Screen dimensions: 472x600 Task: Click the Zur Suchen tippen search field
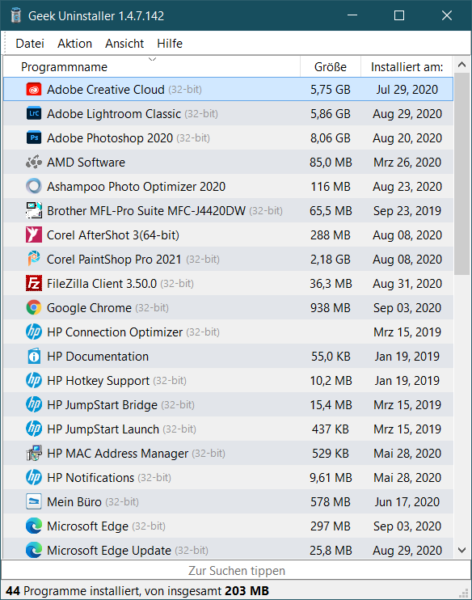click(x=236, y=571)
